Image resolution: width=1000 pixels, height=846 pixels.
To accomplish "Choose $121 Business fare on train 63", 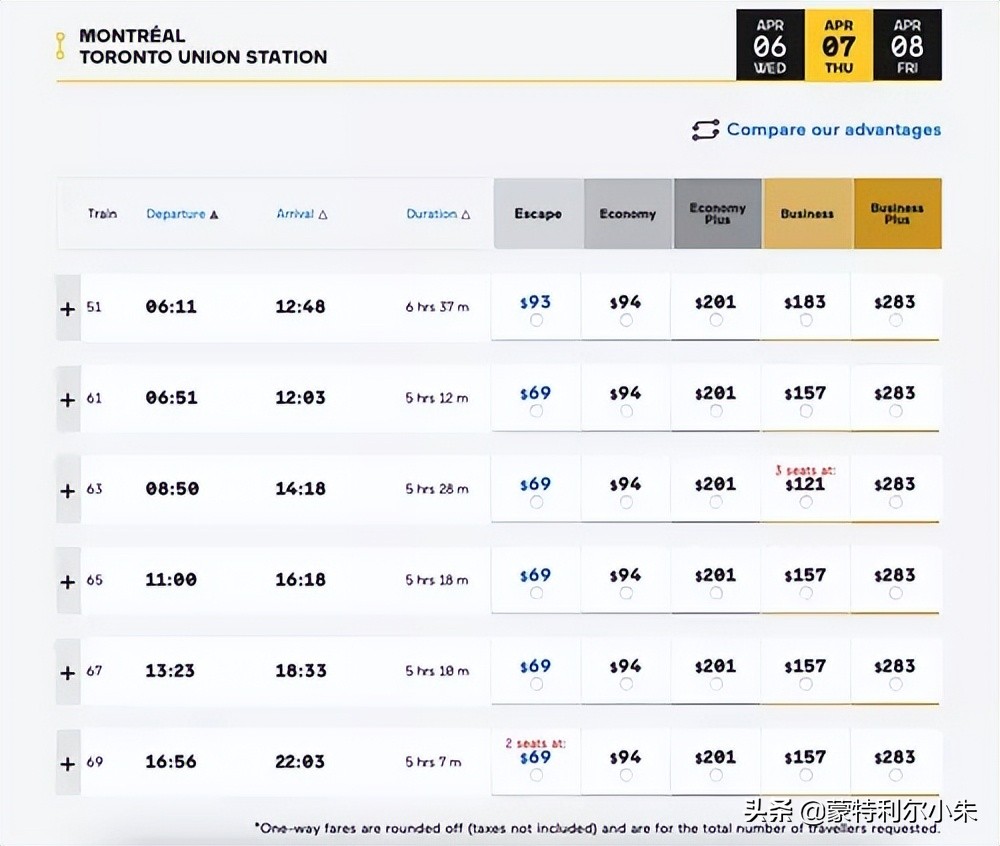I will [806, 503].
